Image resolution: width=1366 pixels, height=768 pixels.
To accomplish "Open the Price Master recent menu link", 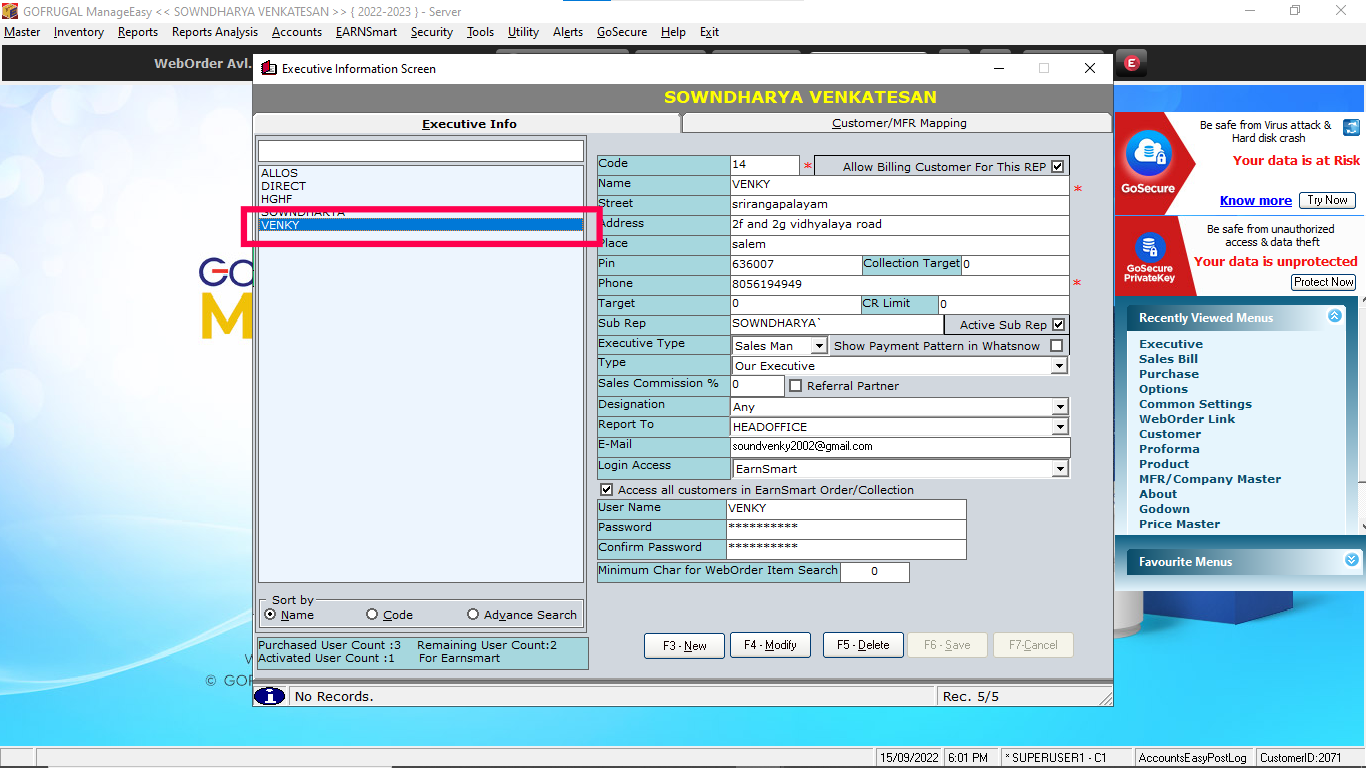I will coord(1180,524).
